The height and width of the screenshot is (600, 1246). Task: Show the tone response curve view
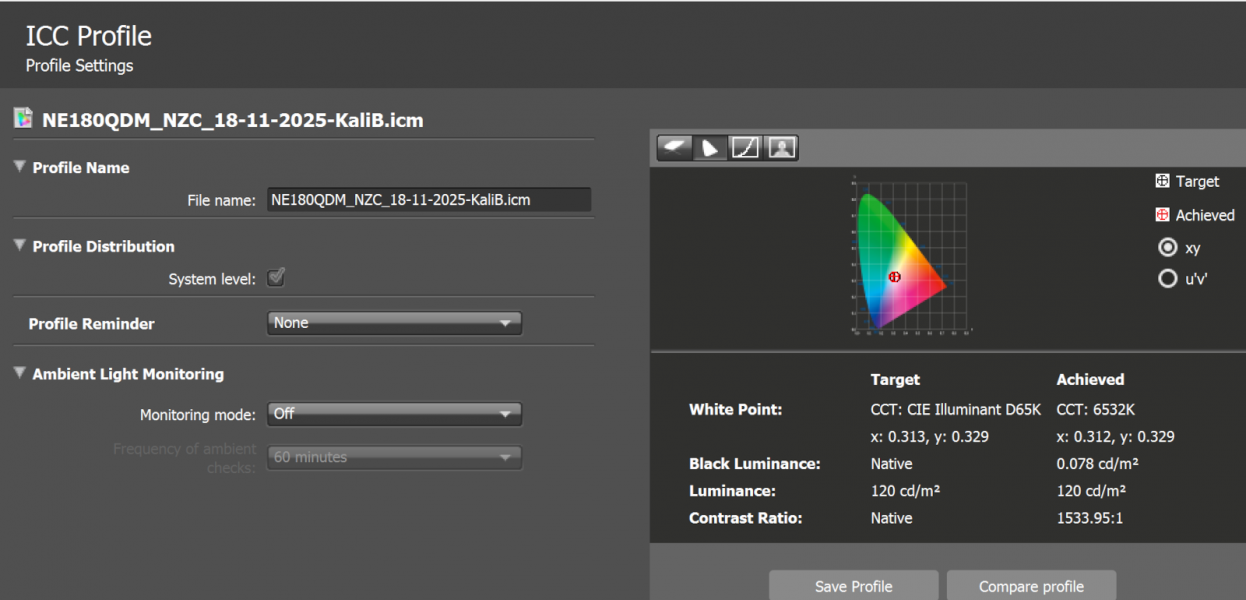point(745,148)
